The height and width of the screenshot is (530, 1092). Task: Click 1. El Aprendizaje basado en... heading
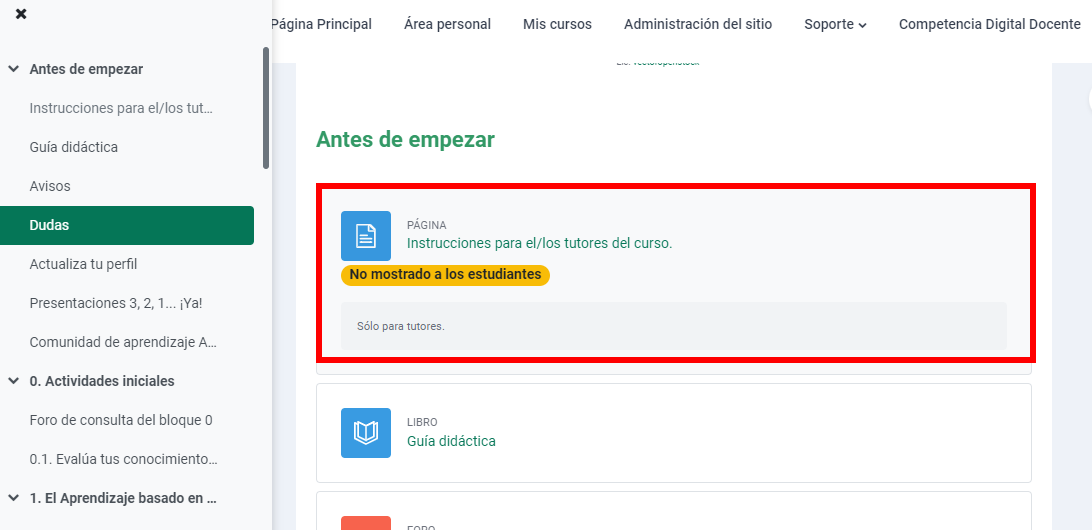(x=123, y=498)
